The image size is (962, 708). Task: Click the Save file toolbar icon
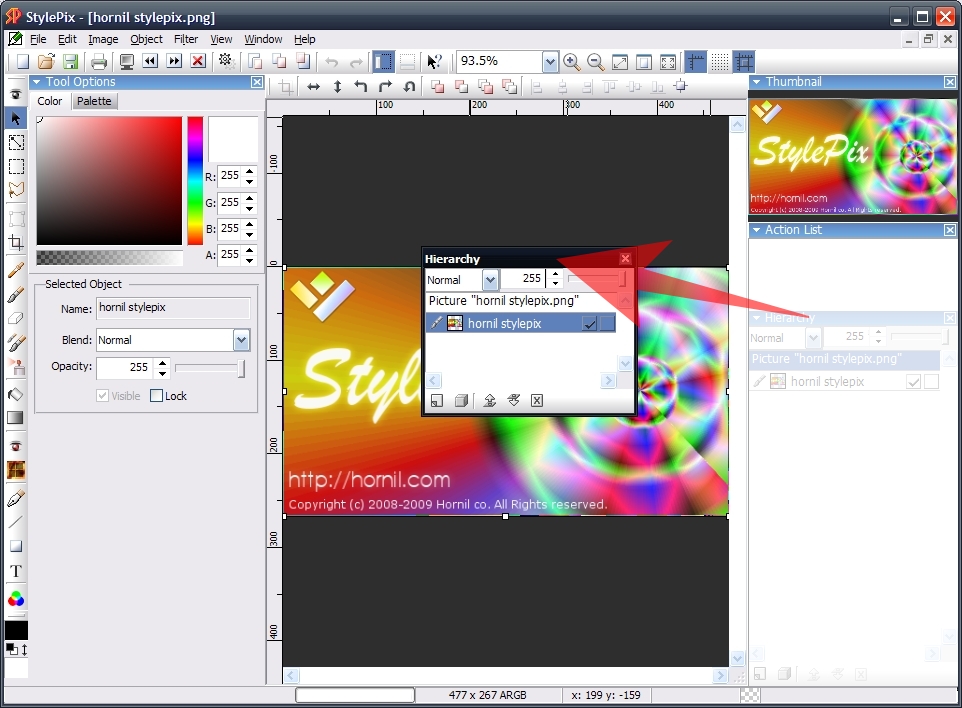point(70,61)
